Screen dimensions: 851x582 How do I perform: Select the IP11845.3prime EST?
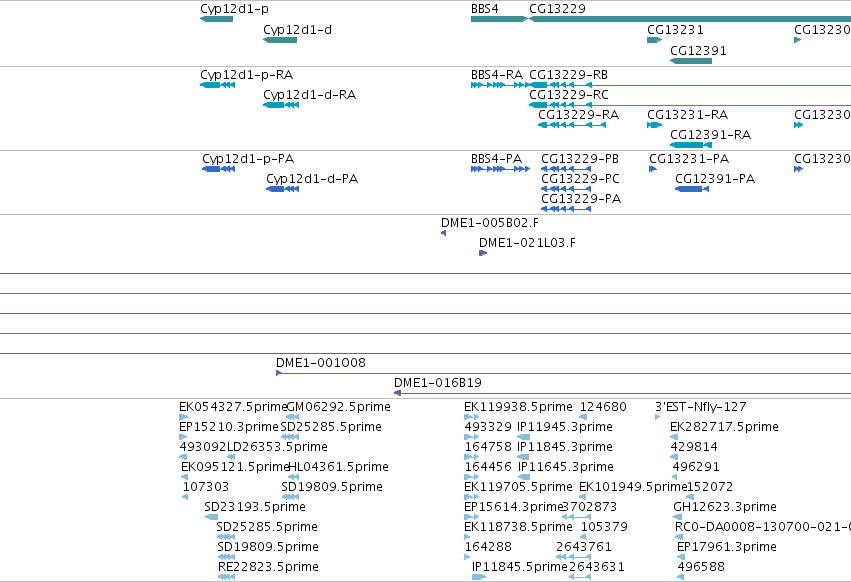(524, 457)
